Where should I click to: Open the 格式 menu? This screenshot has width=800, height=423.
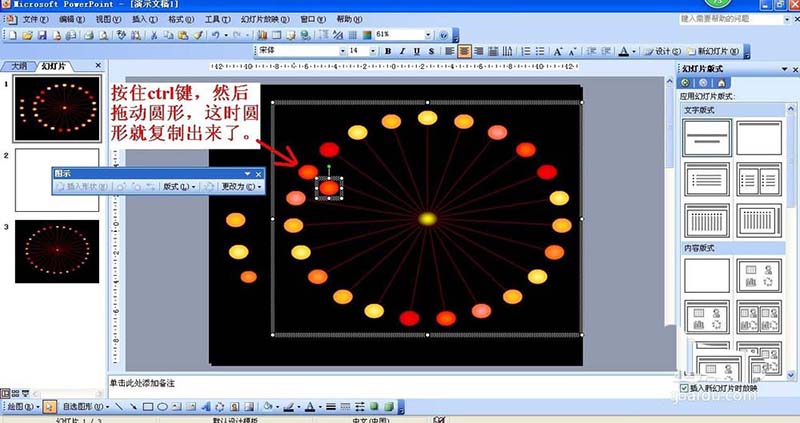[181, 19]
